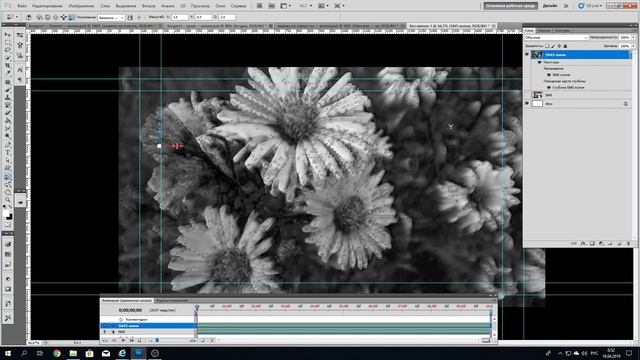Convert to frame animation button

pyautogui.click(x=485, y=340)
